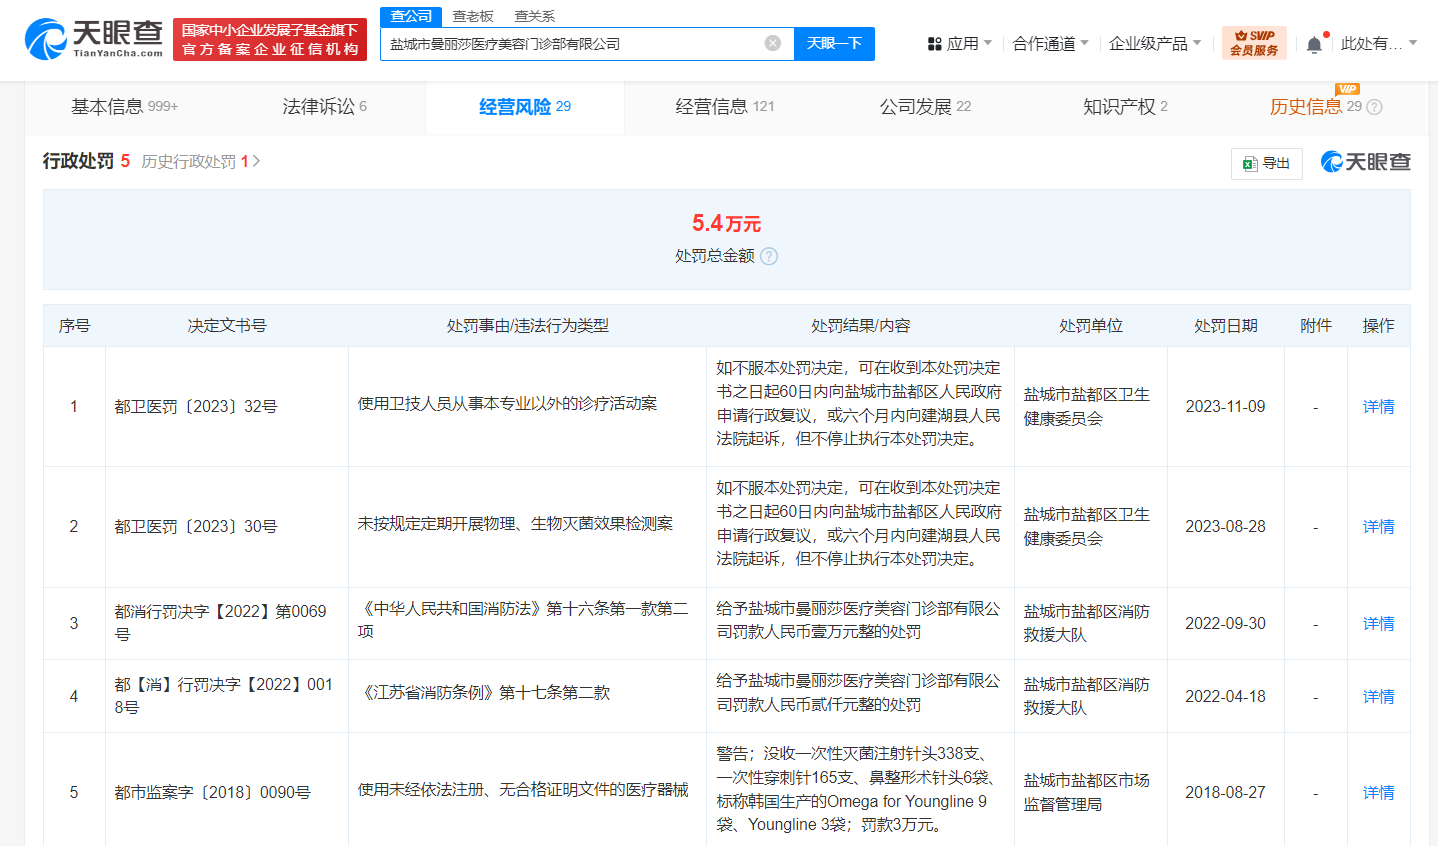Expand the 企业级产品 dropdown menu
1438x846 pixels.
pyautogui.click(x=1155, y=44)
